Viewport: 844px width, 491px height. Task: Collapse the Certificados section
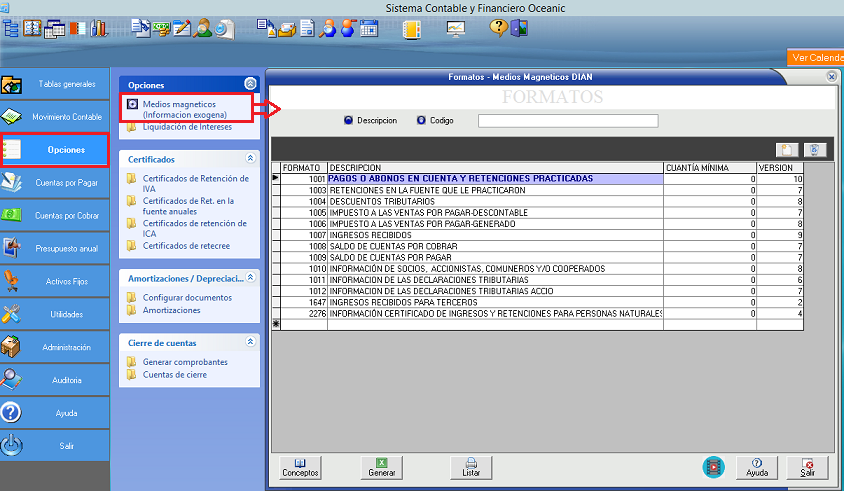250,158
